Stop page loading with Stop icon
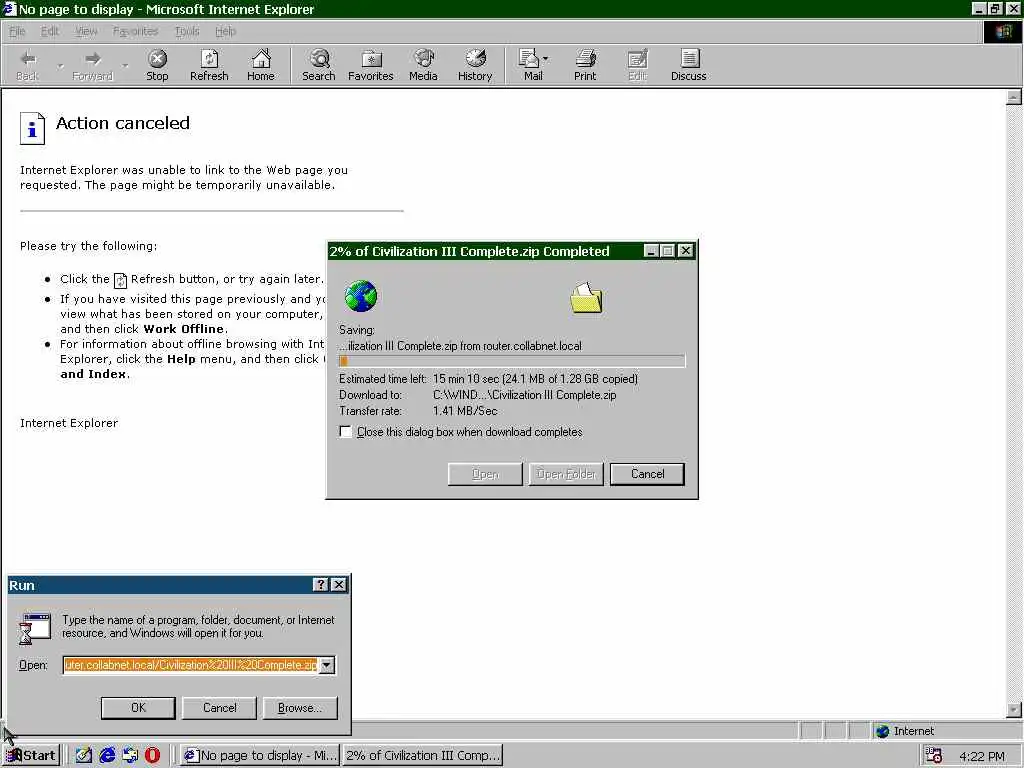 pyautogui.click(x=157, y=59)
